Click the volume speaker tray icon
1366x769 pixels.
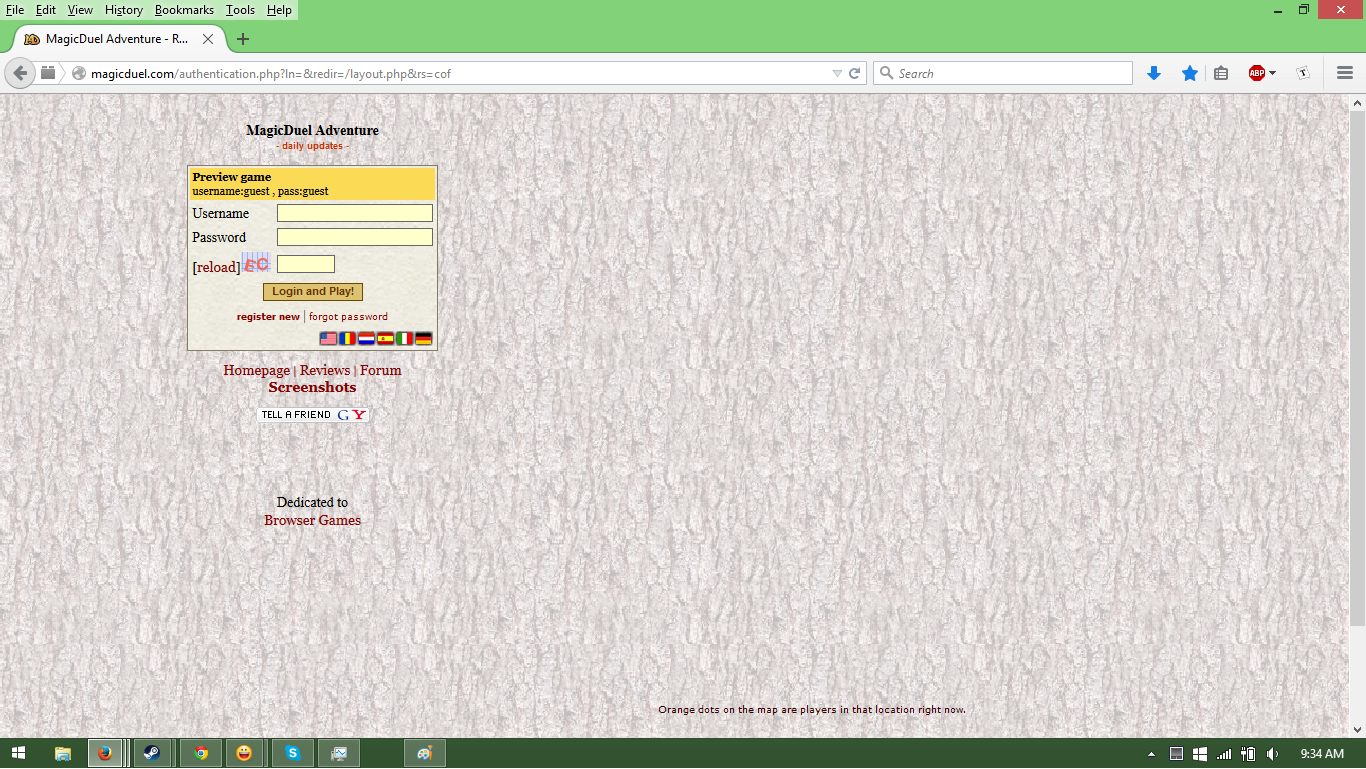[x=1272, y=753]
